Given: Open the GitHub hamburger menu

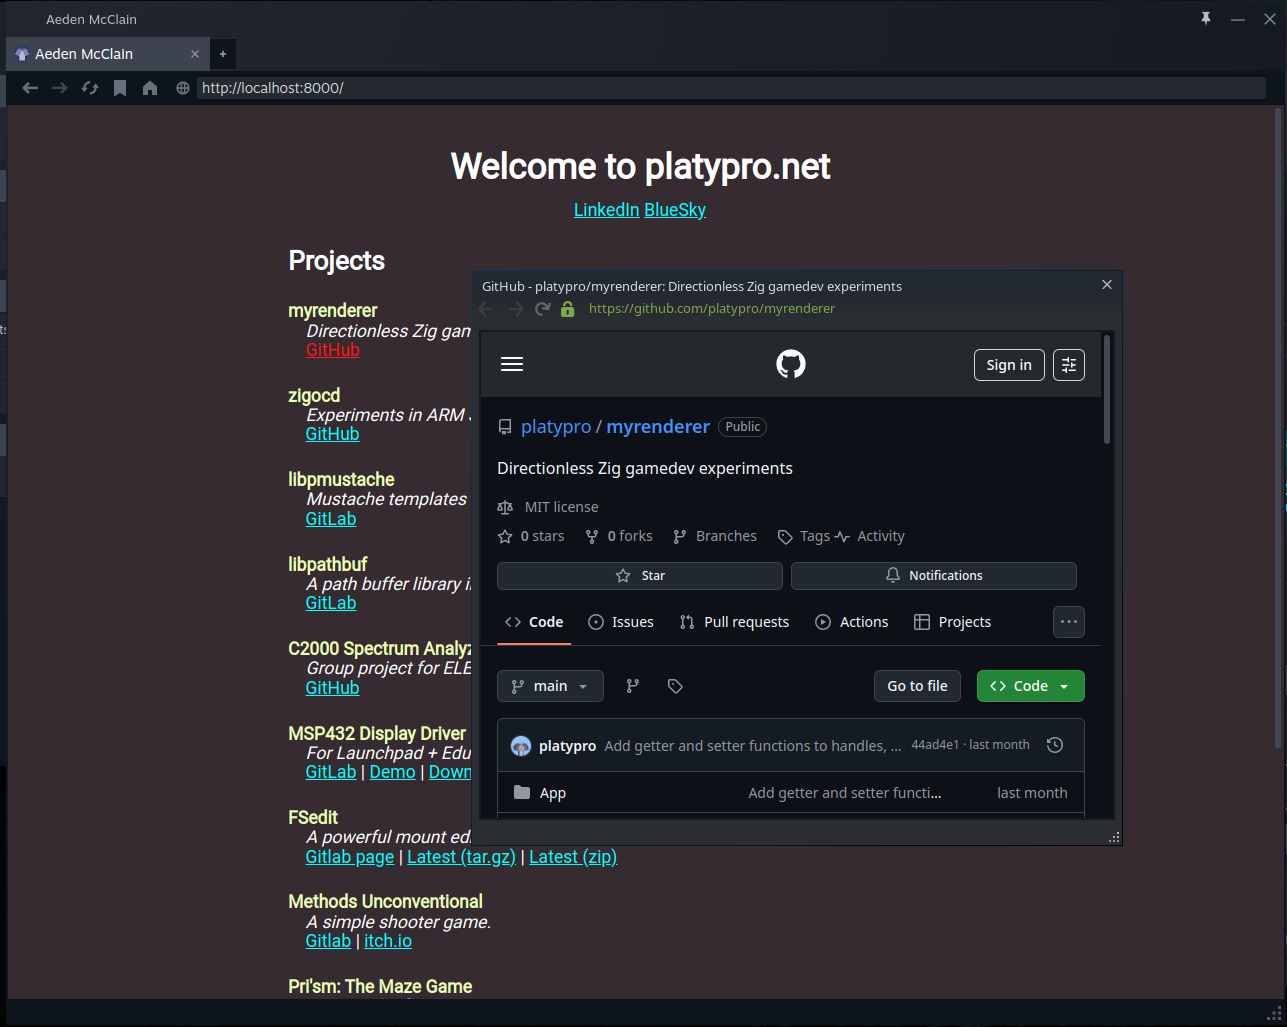Looking at the screenshot, I should 512,364.
